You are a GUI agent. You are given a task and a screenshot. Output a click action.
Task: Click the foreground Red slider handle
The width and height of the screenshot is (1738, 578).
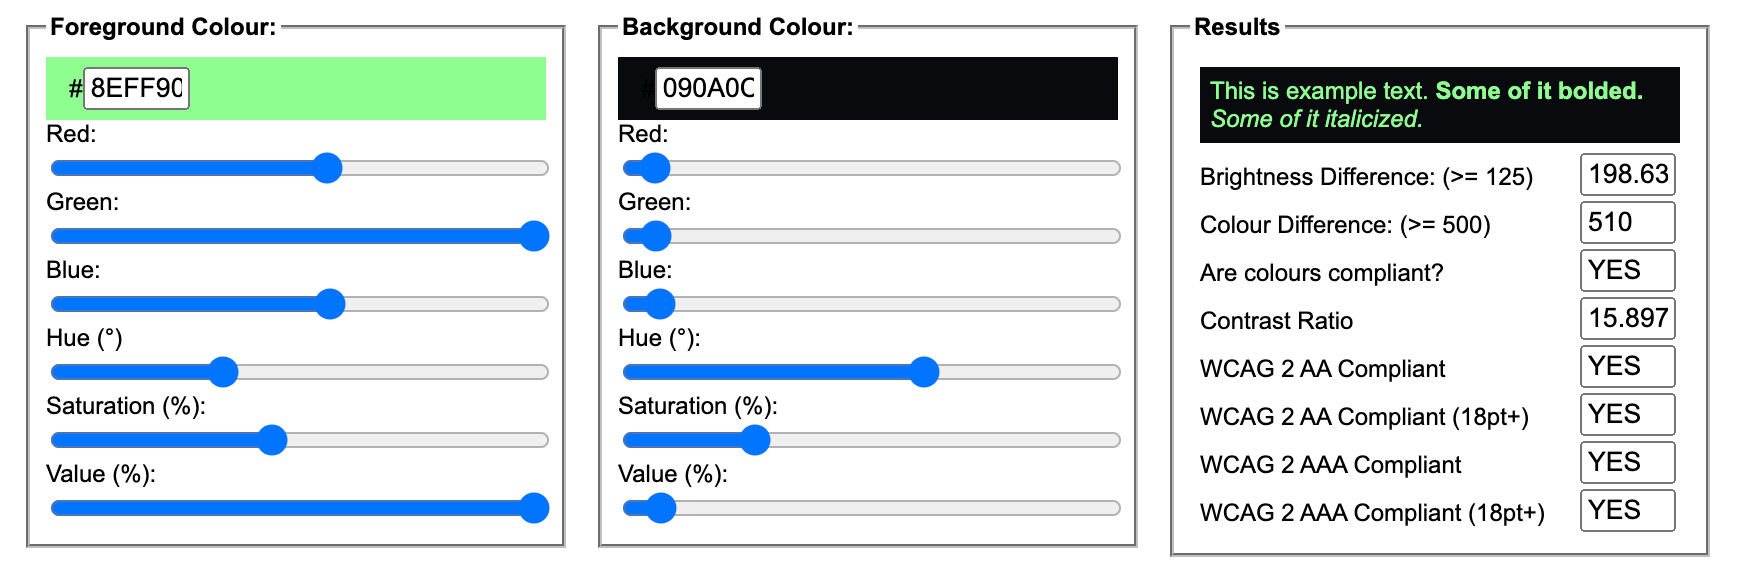[x=327, y=168]
